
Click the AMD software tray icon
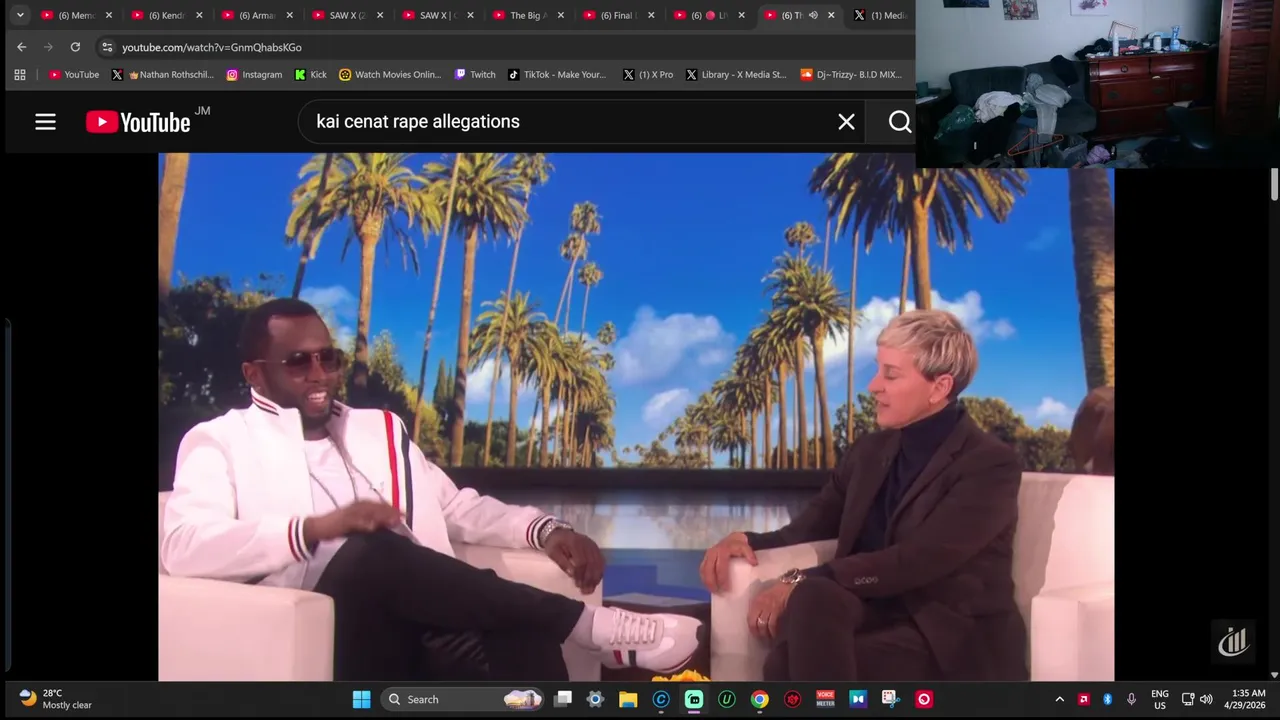click(1083, 699)
